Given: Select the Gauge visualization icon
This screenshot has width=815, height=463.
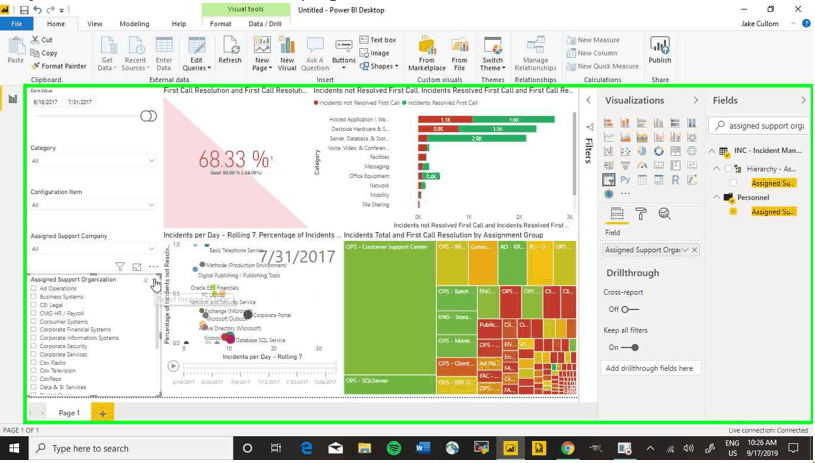Looking at the screenshot, I should click(642, 165).
